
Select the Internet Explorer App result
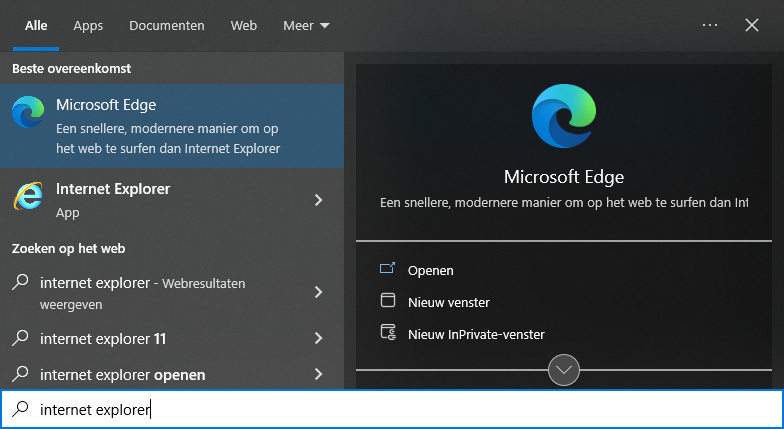[172, 200]
